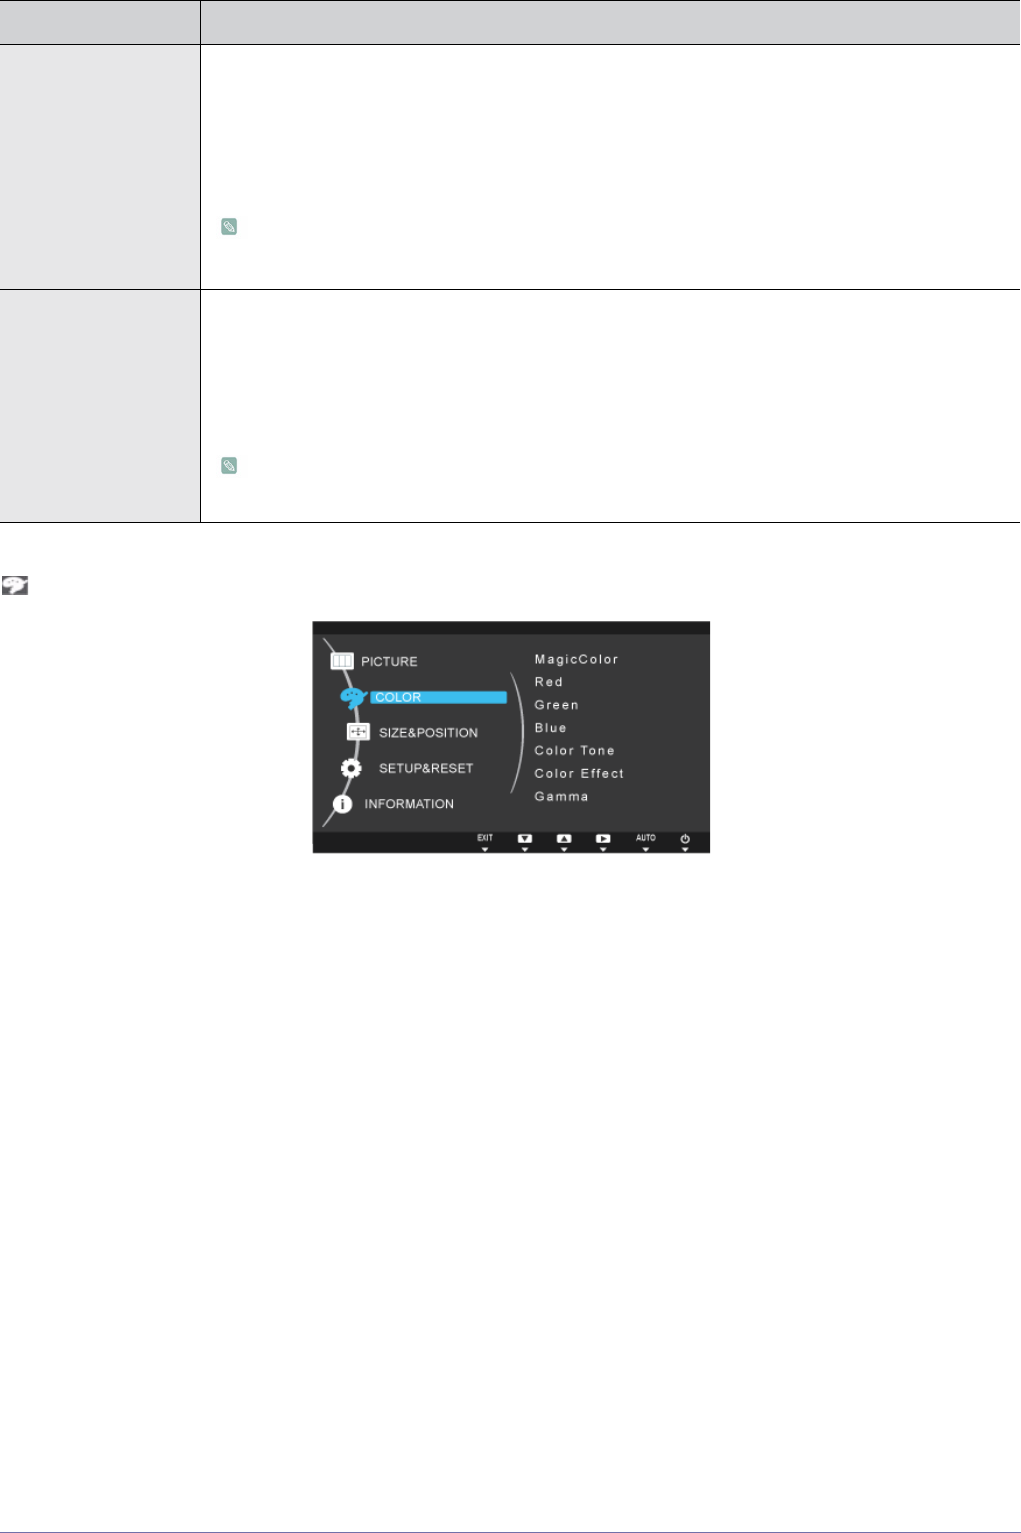
Task: Click the PICTURE menu monitor icon
Action: pyautogui.click(x=342, y=661)
